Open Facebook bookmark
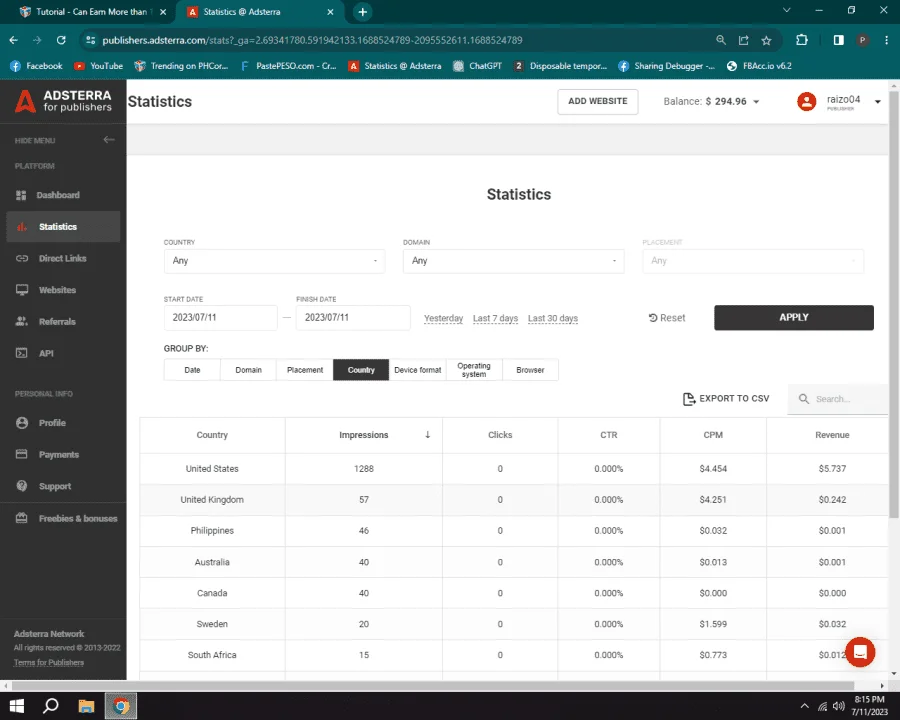 tap(36, 66)
